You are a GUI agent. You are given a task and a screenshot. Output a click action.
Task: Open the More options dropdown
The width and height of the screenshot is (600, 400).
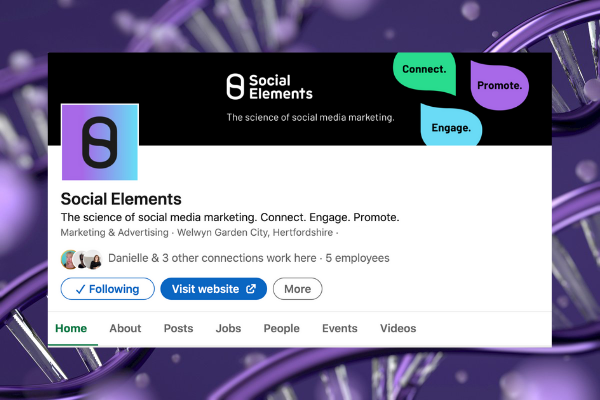click(x=298, y=289)
